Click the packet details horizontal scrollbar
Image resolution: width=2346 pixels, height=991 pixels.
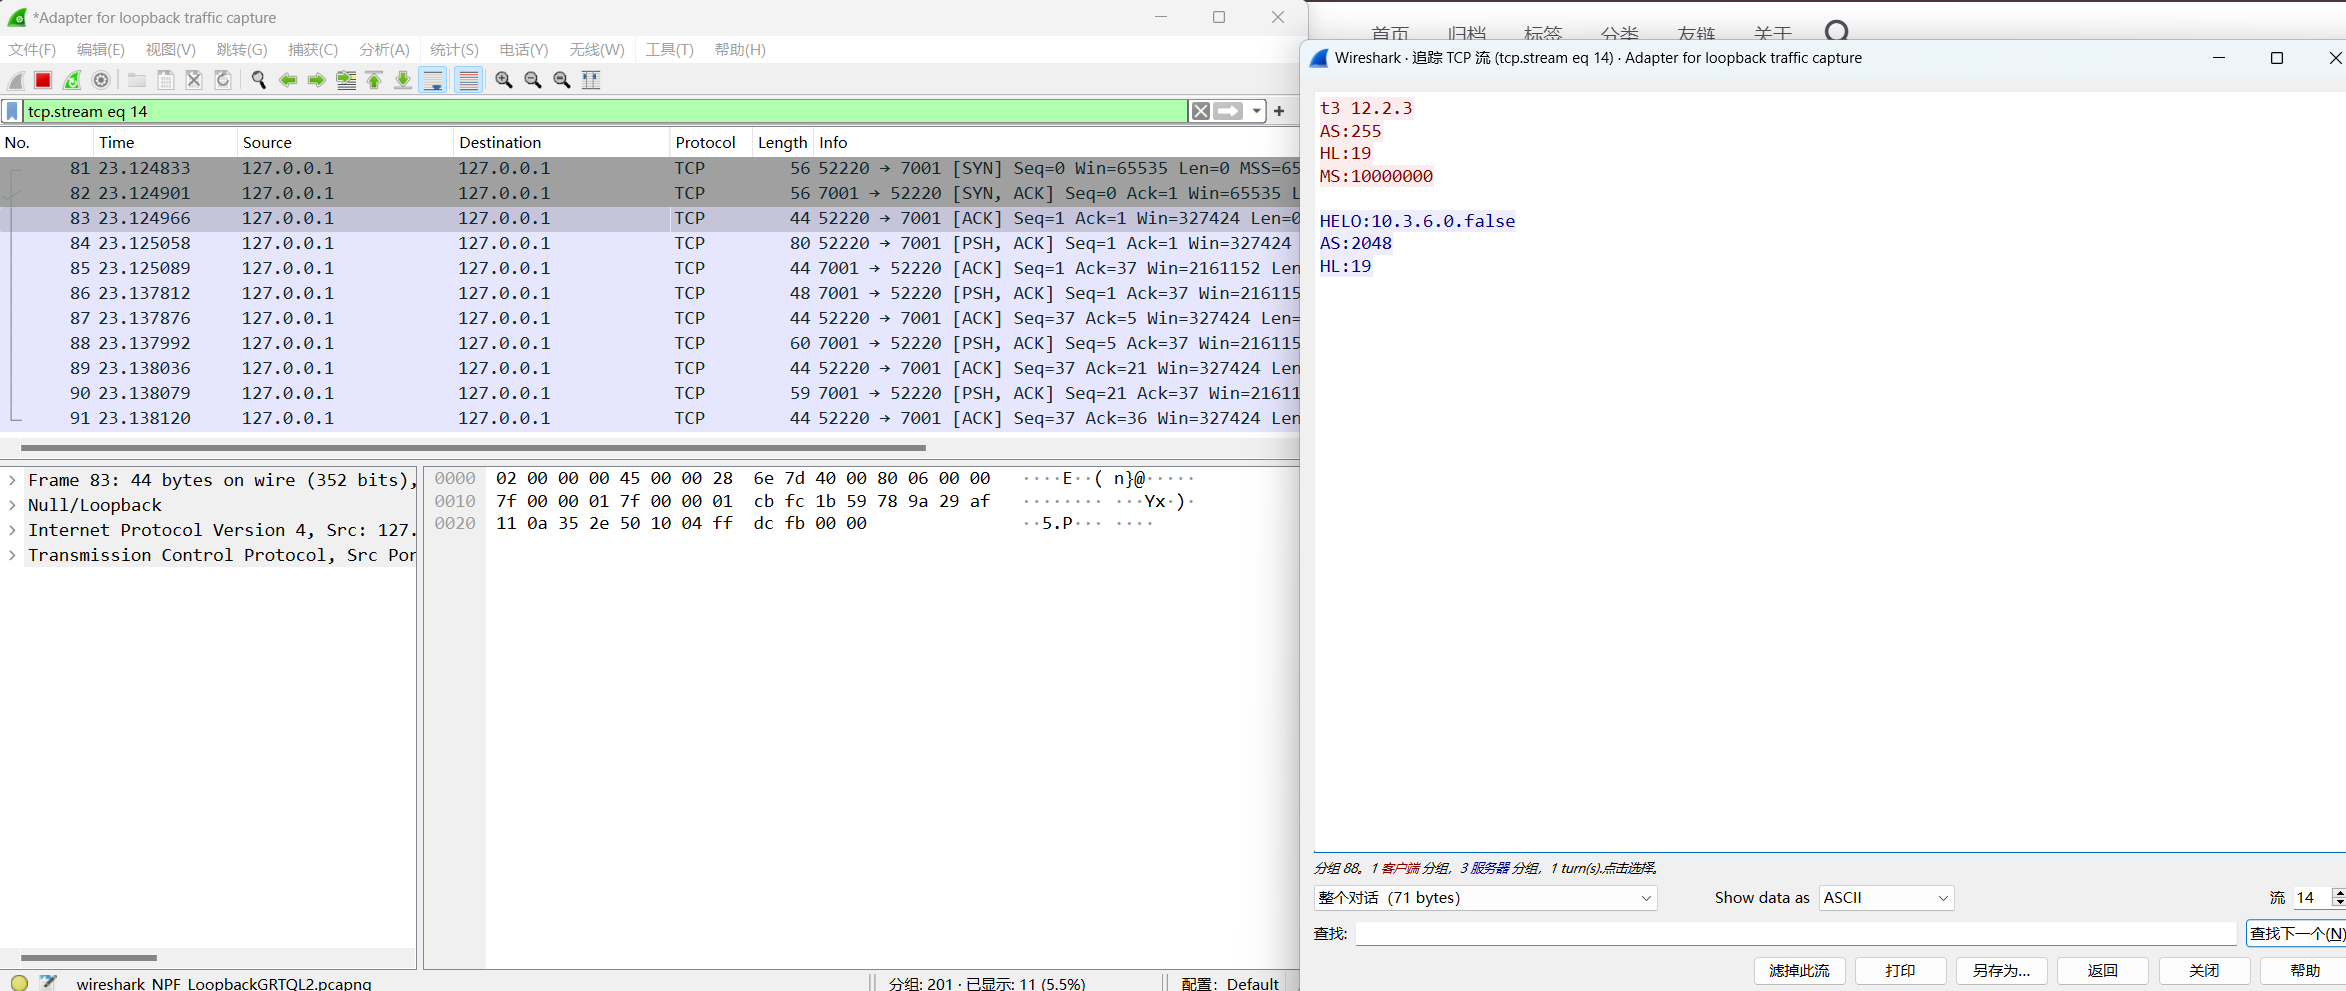coord(89,958)
